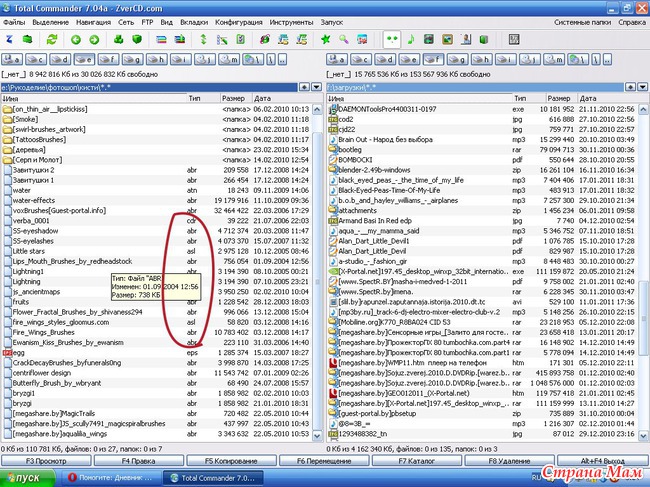Click the colorful picture toolbar icon
The height and width of the screenshot is (487, 650).
click(362, 39)
